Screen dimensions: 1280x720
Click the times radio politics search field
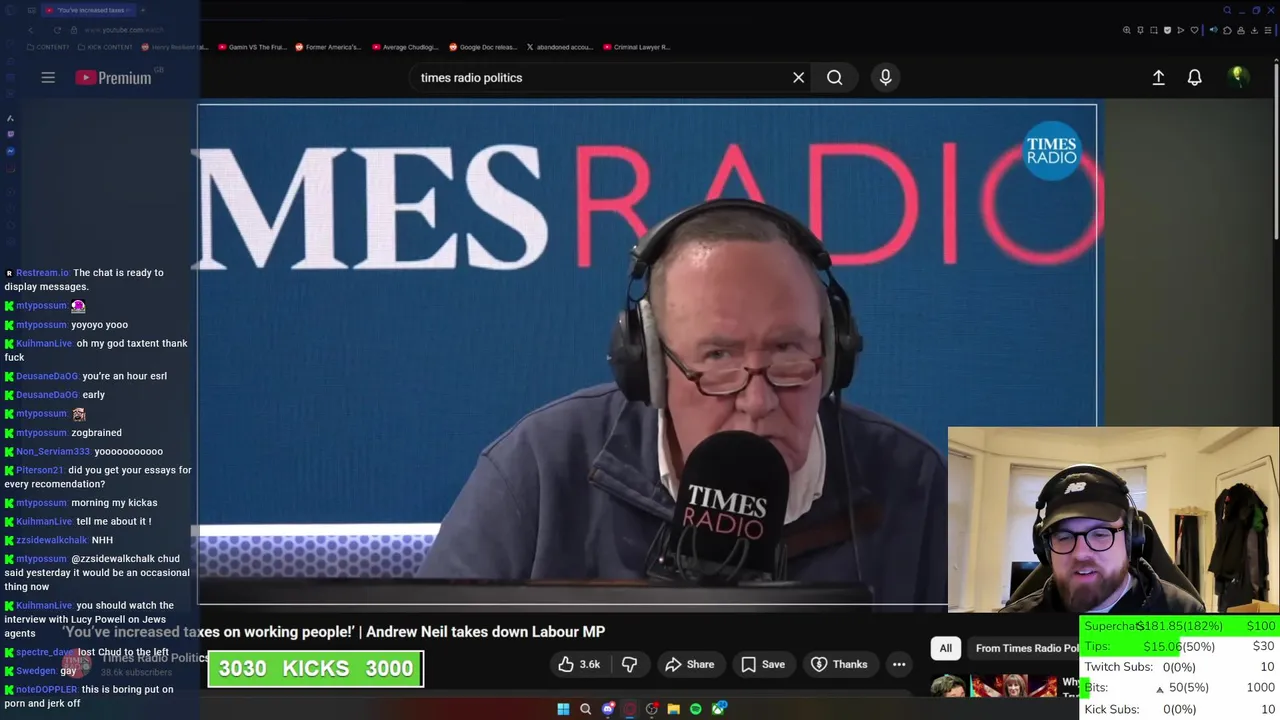(600, 77)
